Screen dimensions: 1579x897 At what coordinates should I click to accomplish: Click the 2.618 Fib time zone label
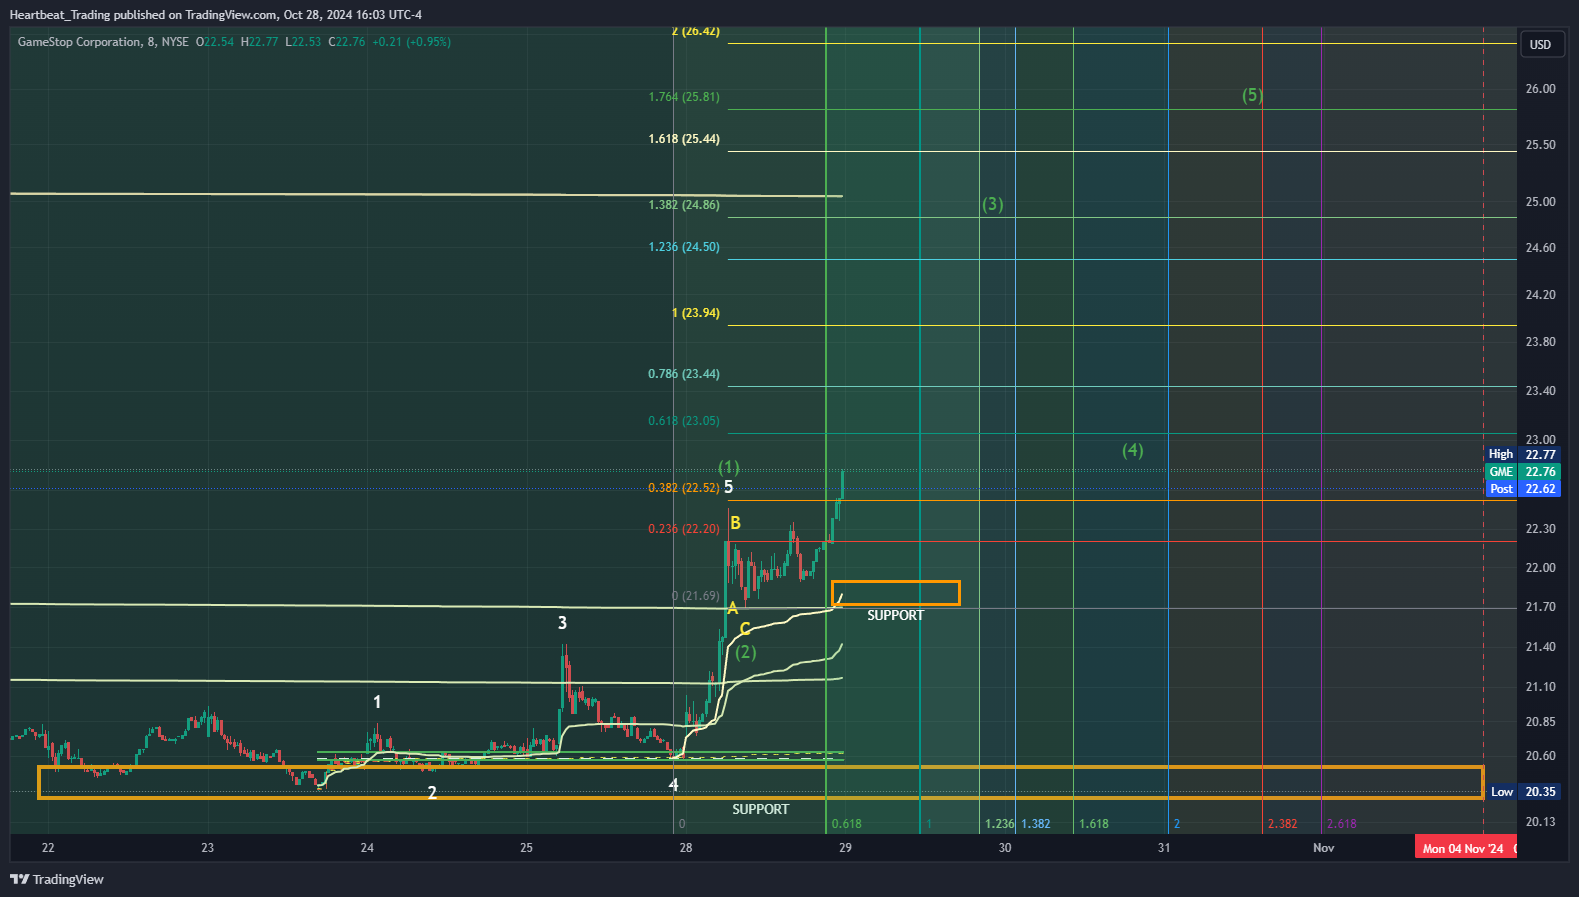1342,824
